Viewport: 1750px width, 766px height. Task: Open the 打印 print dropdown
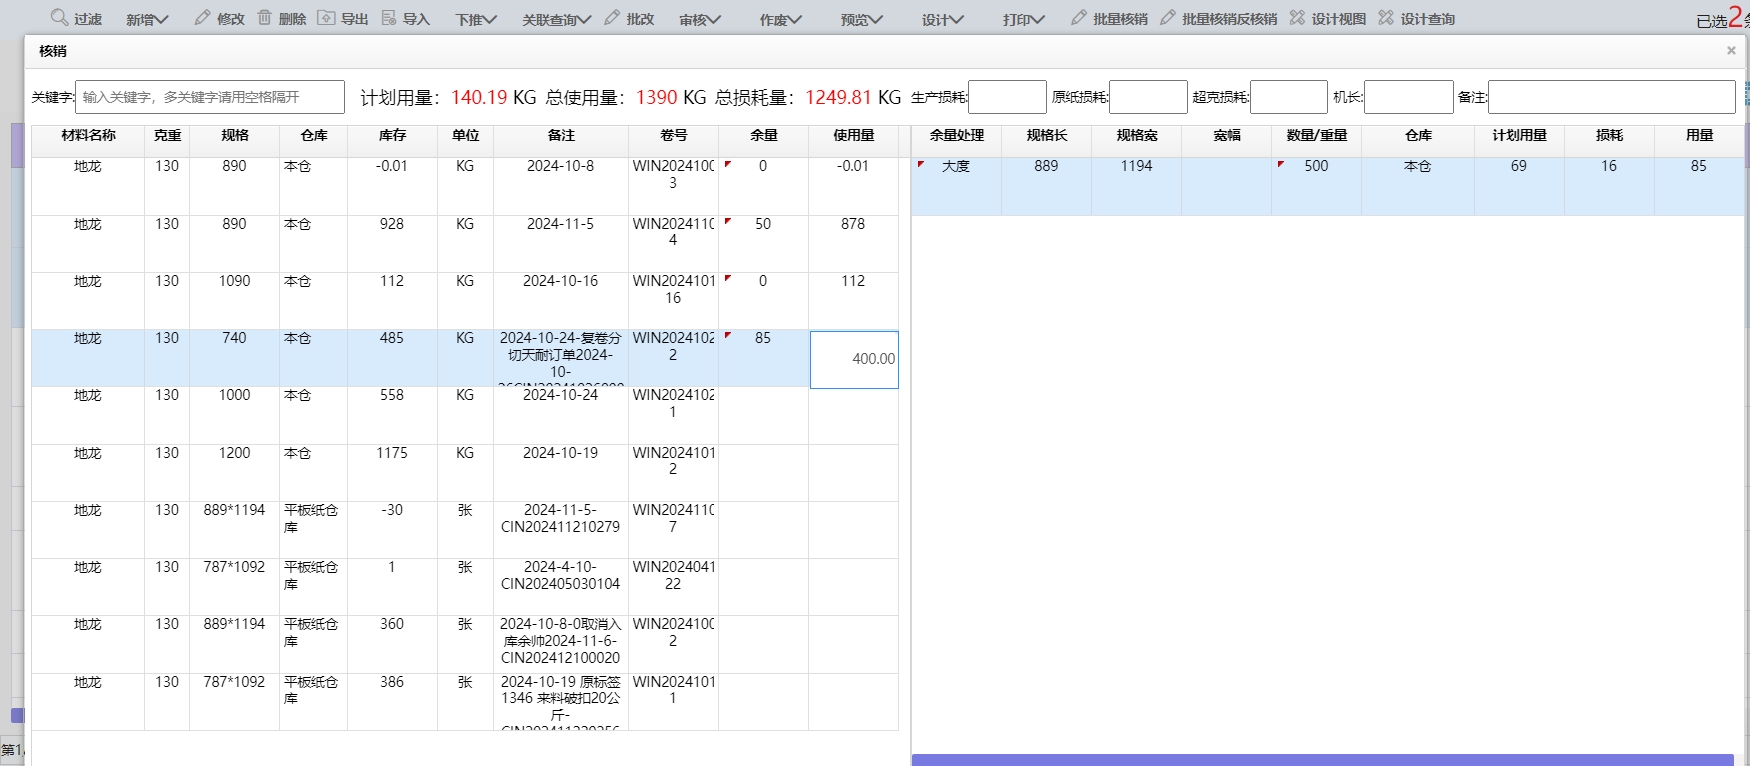click(x=1023, y=19)
